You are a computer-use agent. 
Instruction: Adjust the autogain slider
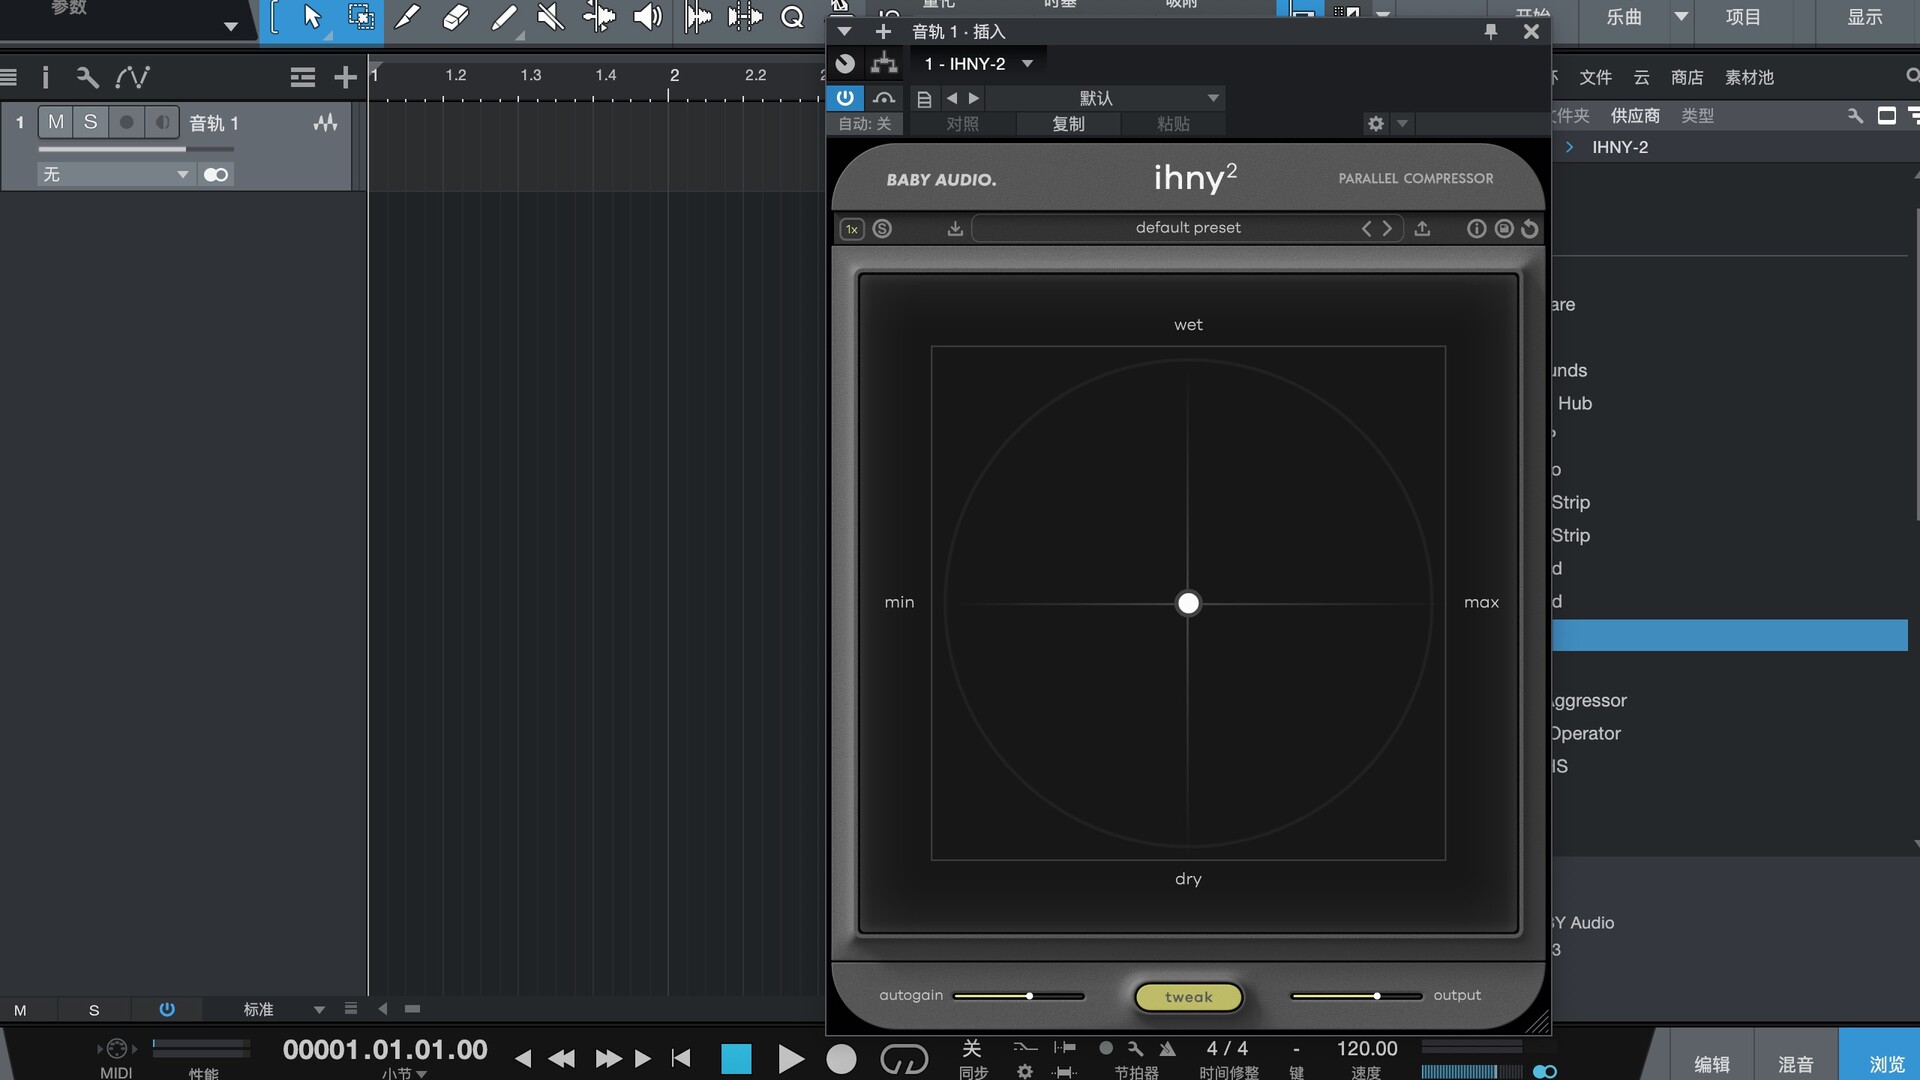(1019, 996)
